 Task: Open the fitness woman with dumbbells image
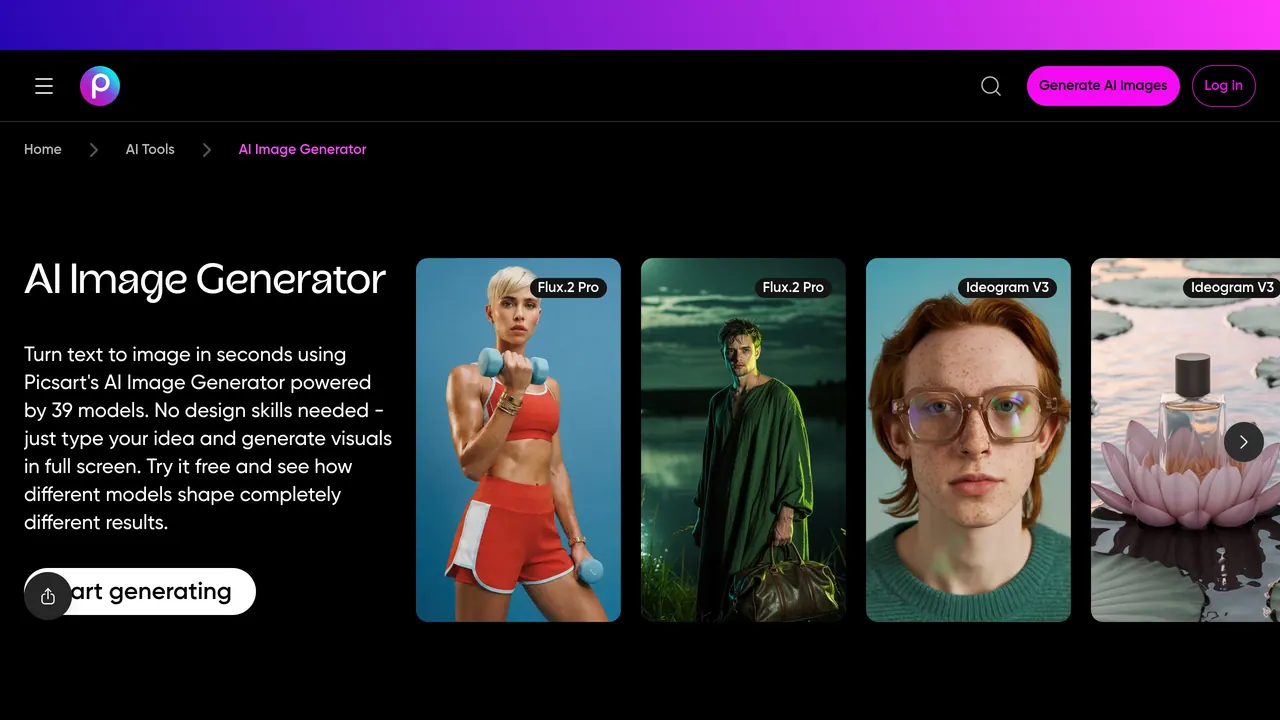point(518,440)
